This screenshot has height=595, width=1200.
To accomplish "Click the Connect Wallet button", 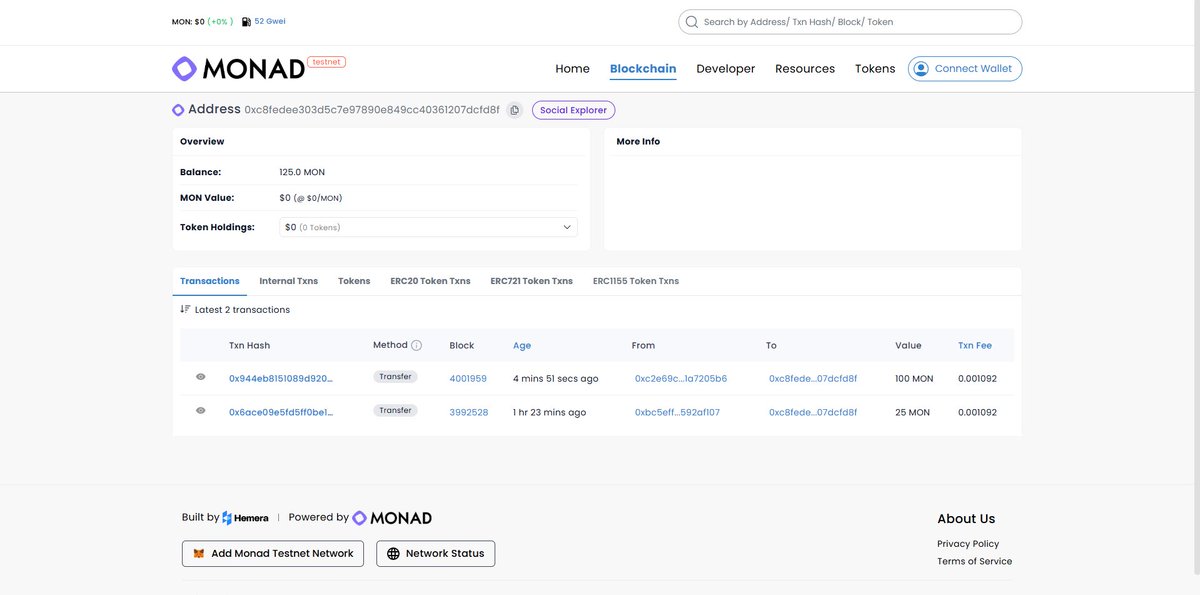I will (965, 69).
